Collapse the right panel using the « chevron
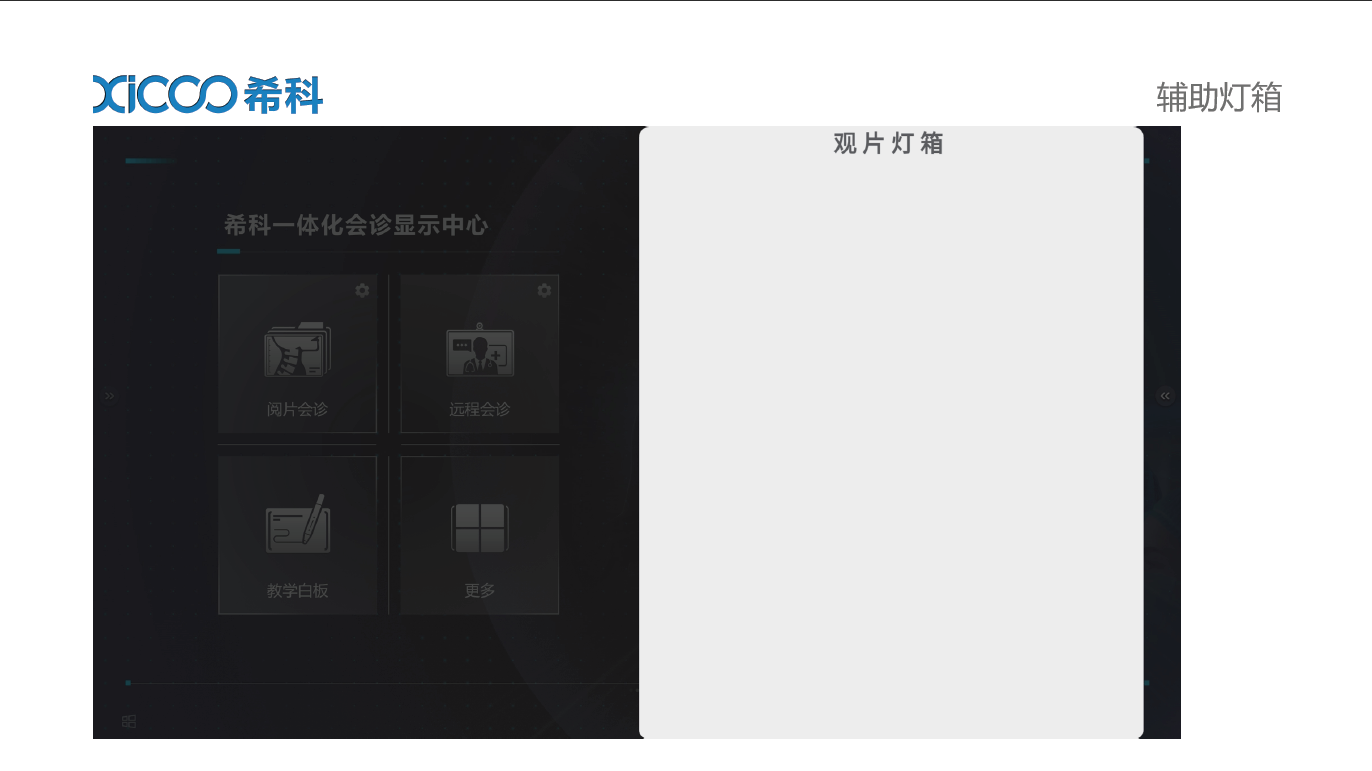This screenshot has width=1372, height=771. click(x=1165, y=395)
